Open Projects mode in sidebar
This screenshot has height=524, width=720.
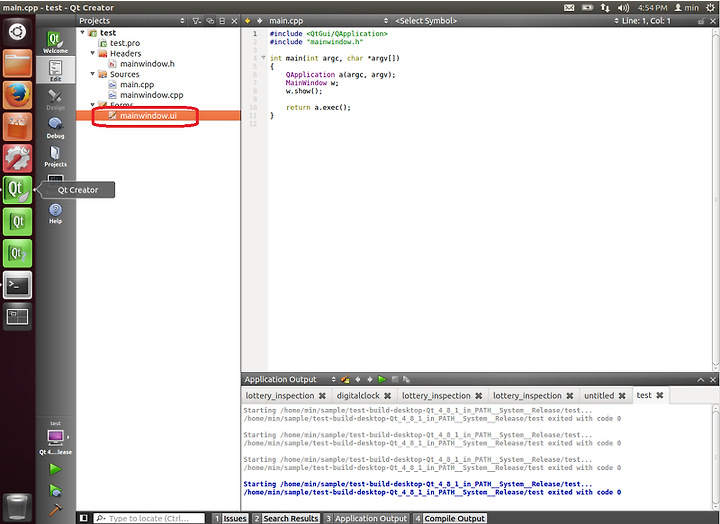point(55,156)
